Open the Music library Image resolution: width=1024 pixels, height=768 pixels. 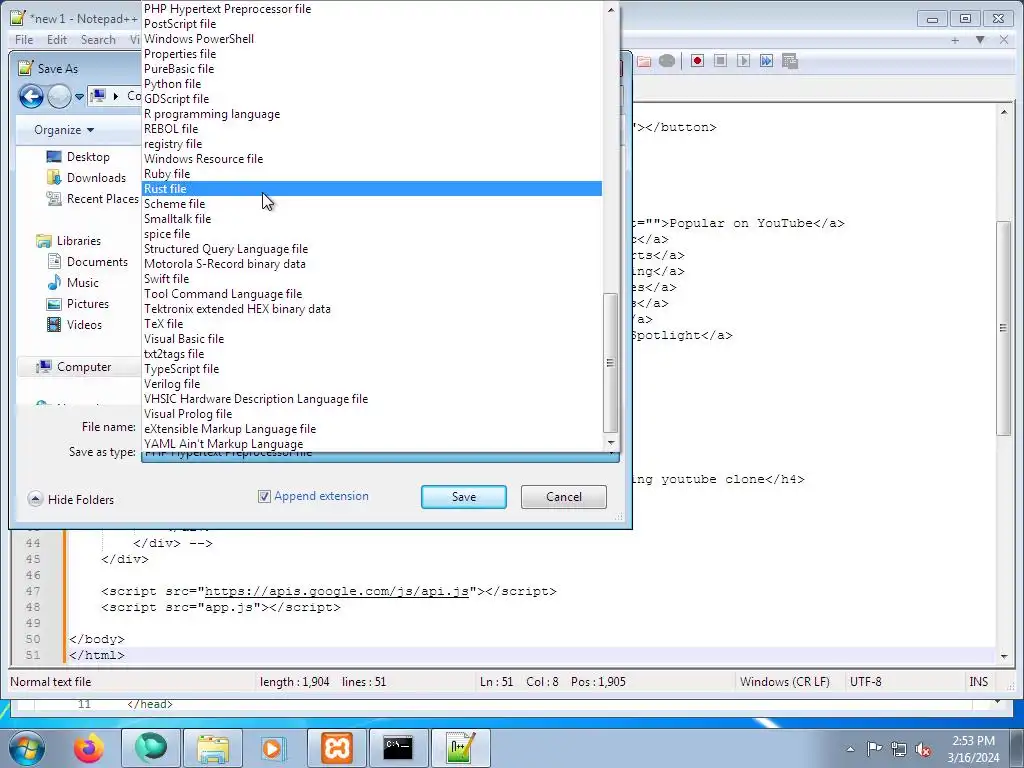tap(82, 282)
